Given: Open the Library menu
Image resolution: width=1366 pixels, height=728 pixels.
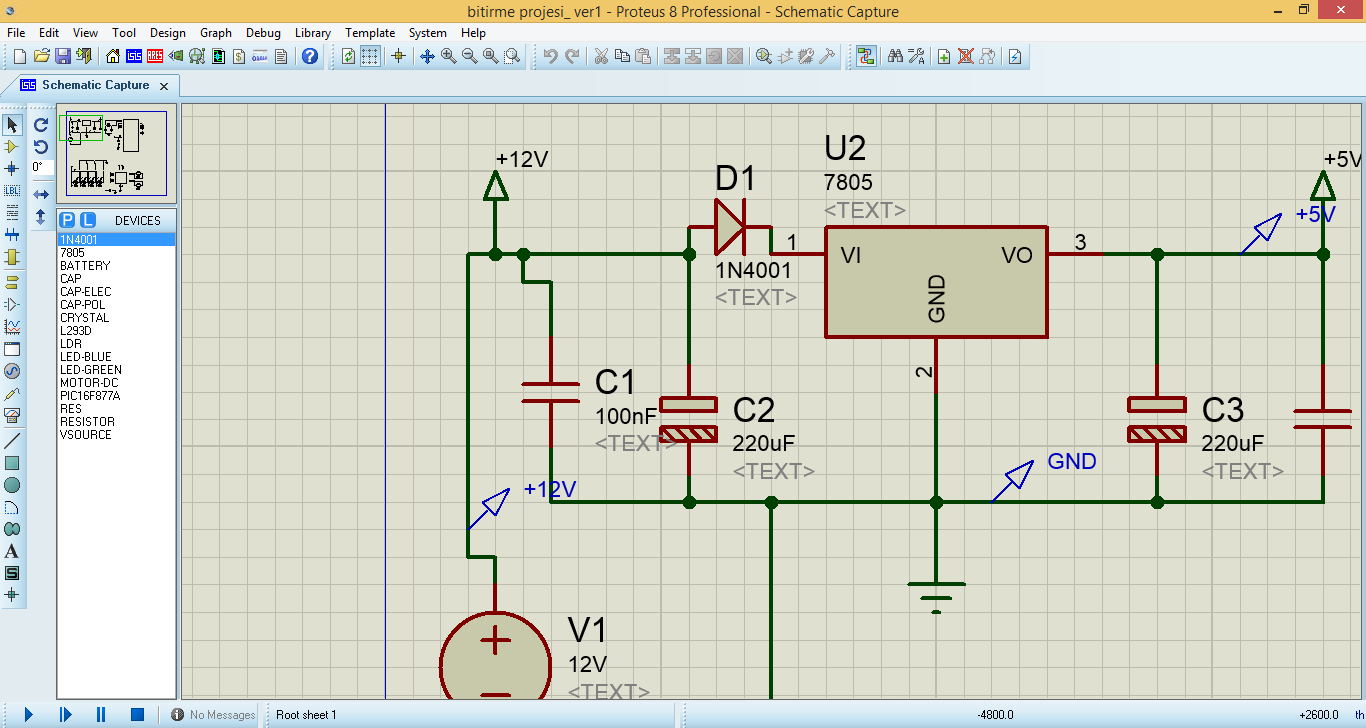Looking at the screenshot, I should (313, 33).
